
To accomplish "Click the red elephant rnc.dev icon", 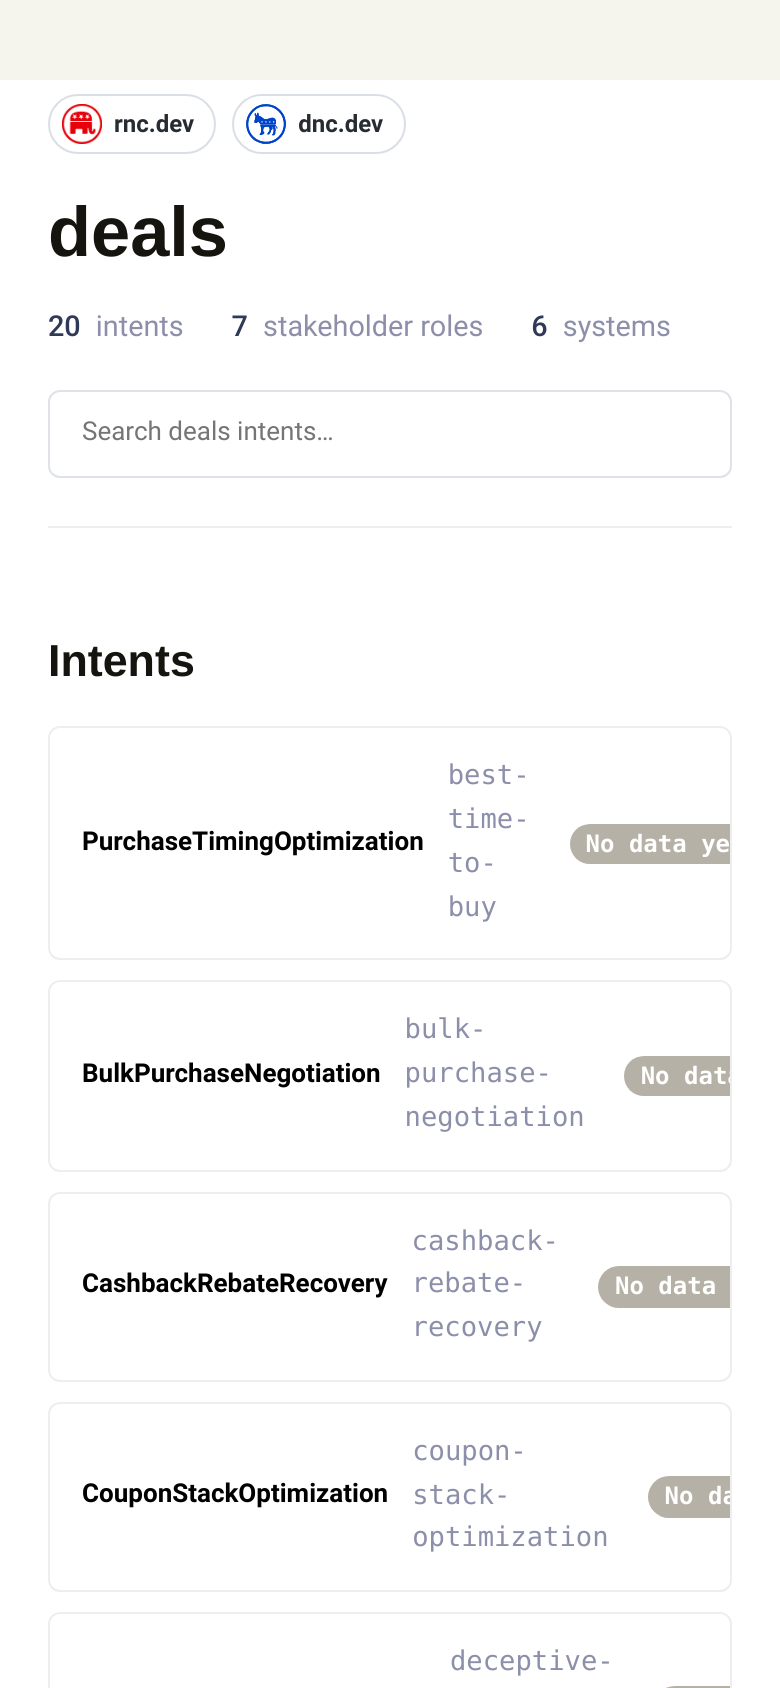I will pyautogui.click(x=82, y=124).
